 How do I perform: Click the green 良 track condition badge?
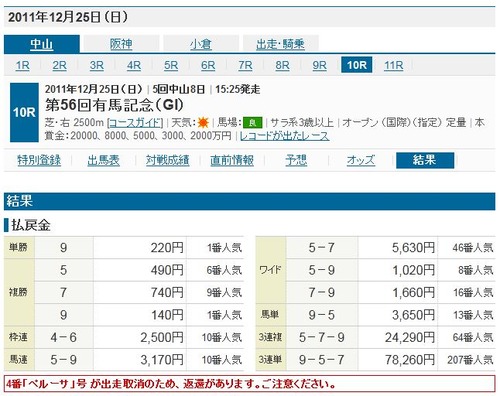coord(253,123)
